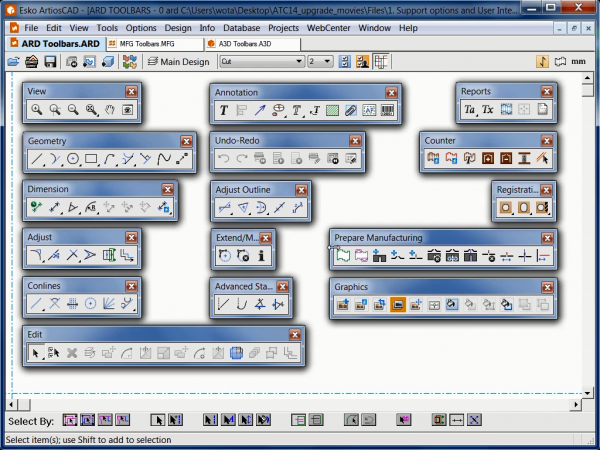Open the Database menu
600x450 pixels.
point(241,28)
